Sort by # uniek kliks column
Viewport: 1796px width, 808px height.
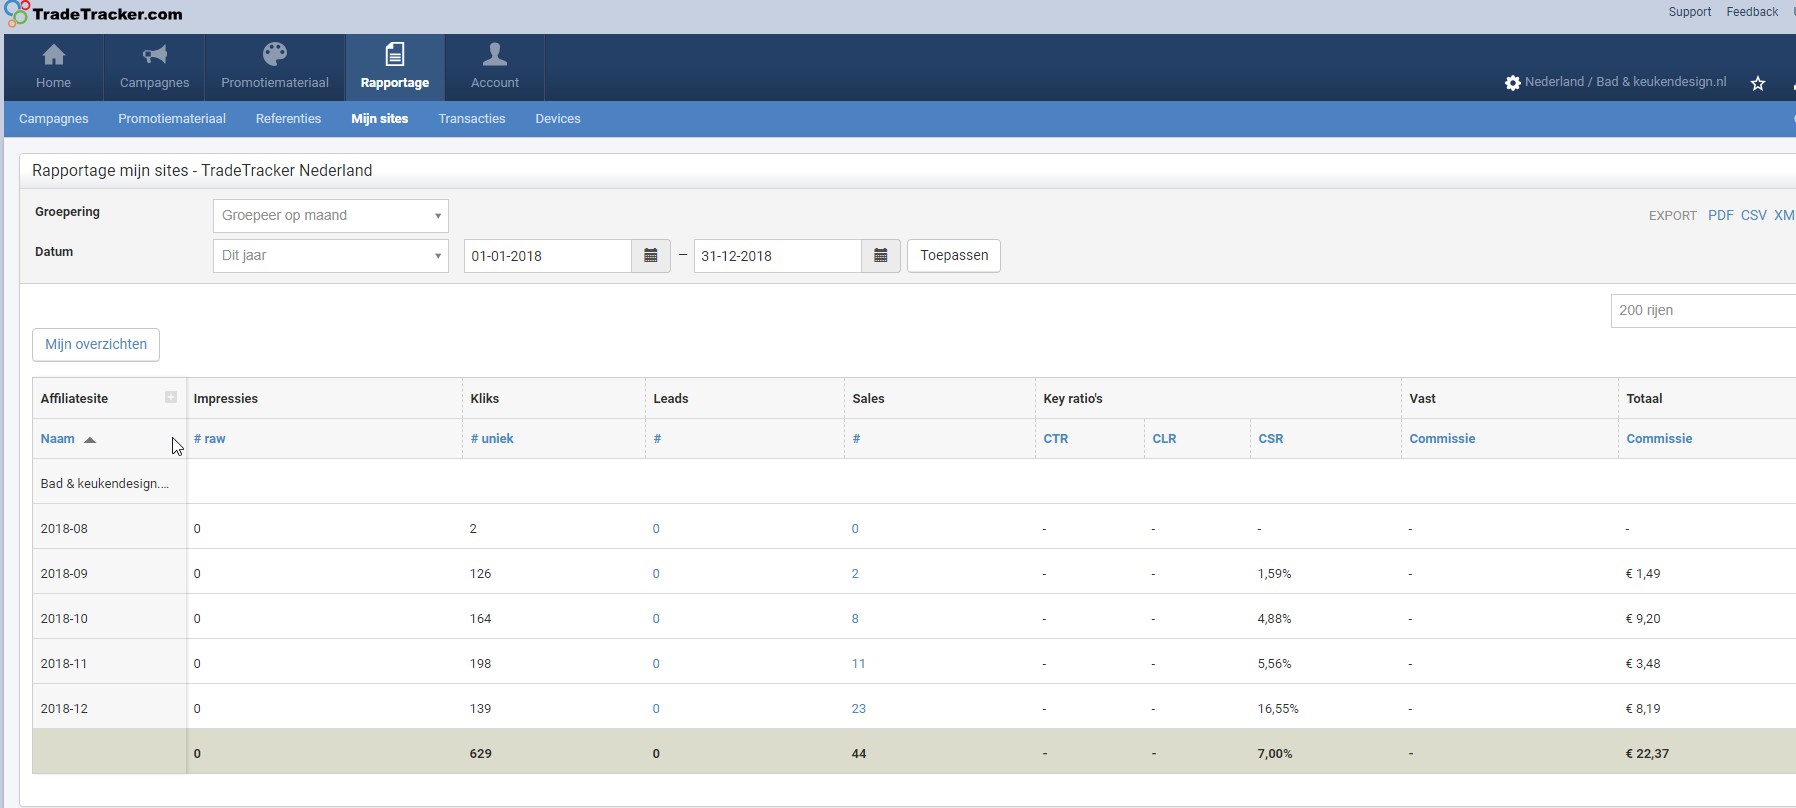492,438
